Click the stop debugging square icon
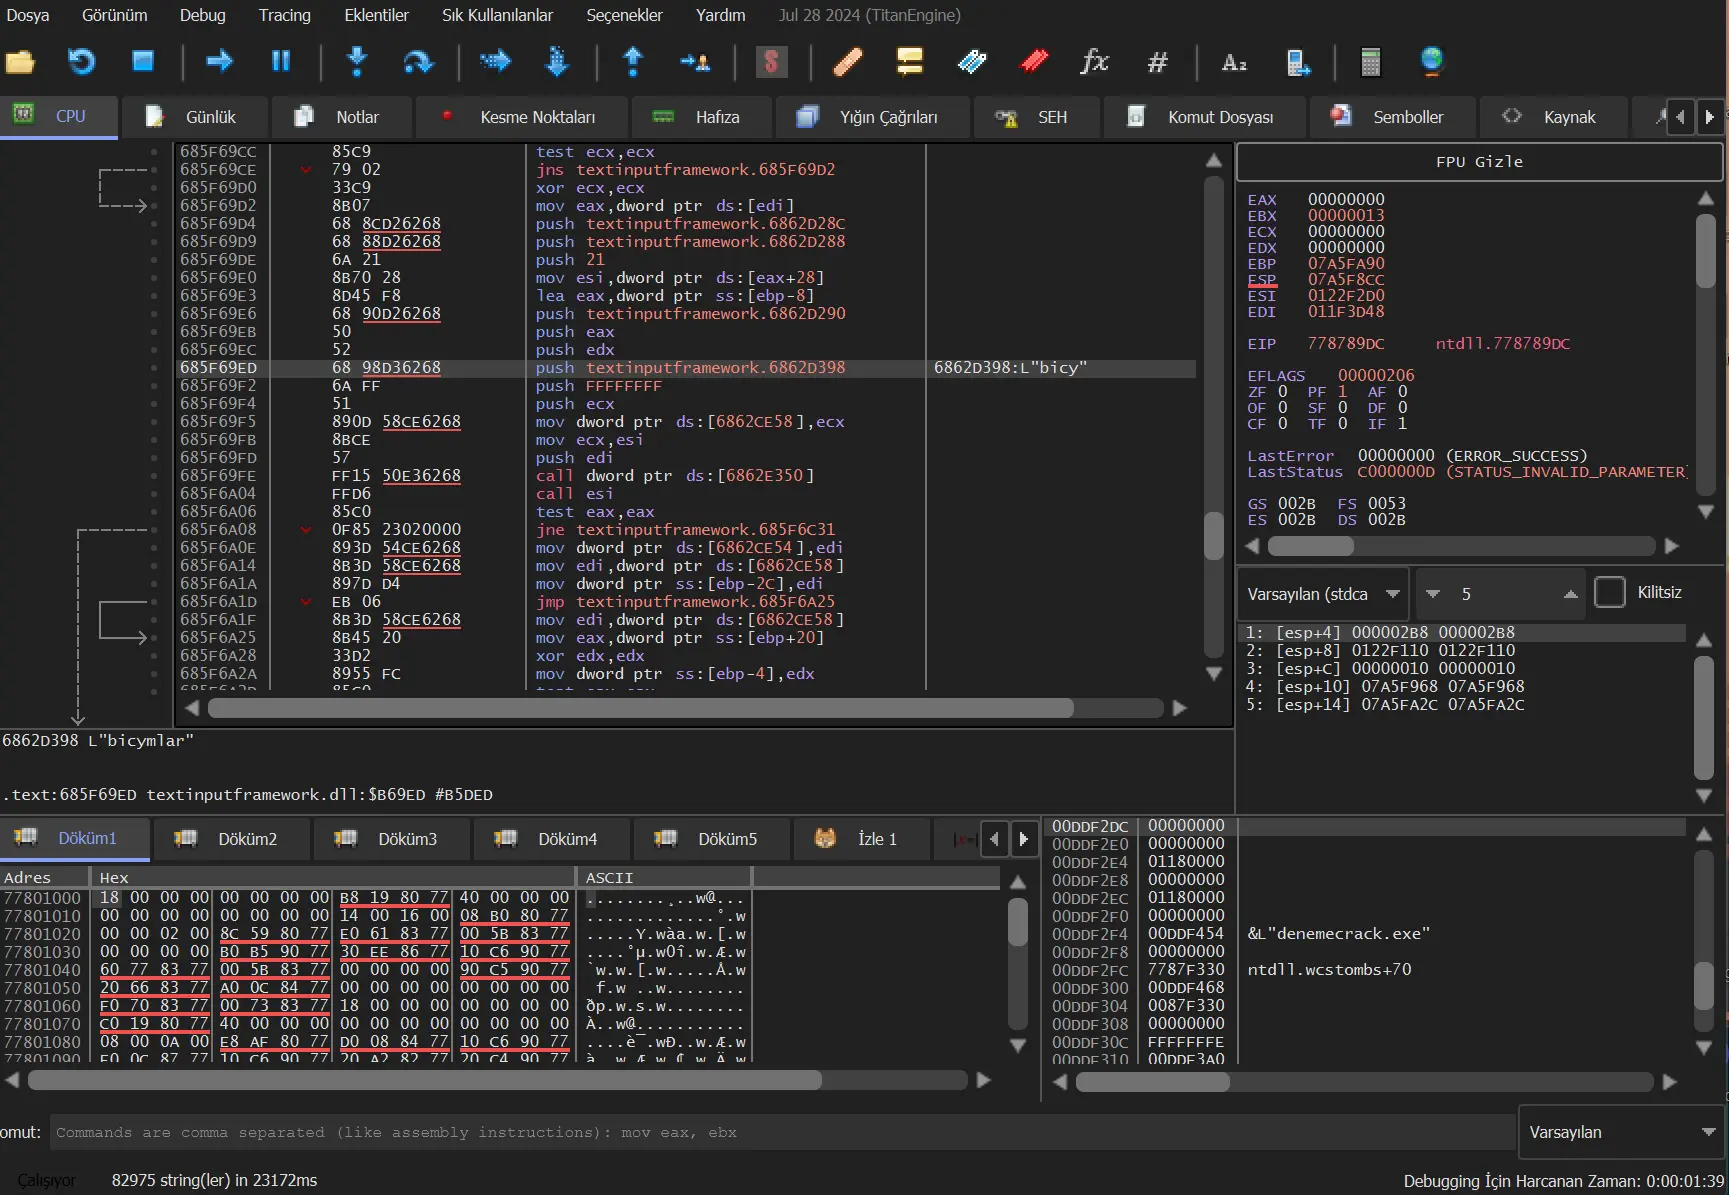1729x1195 pixels. pos(143,62)
